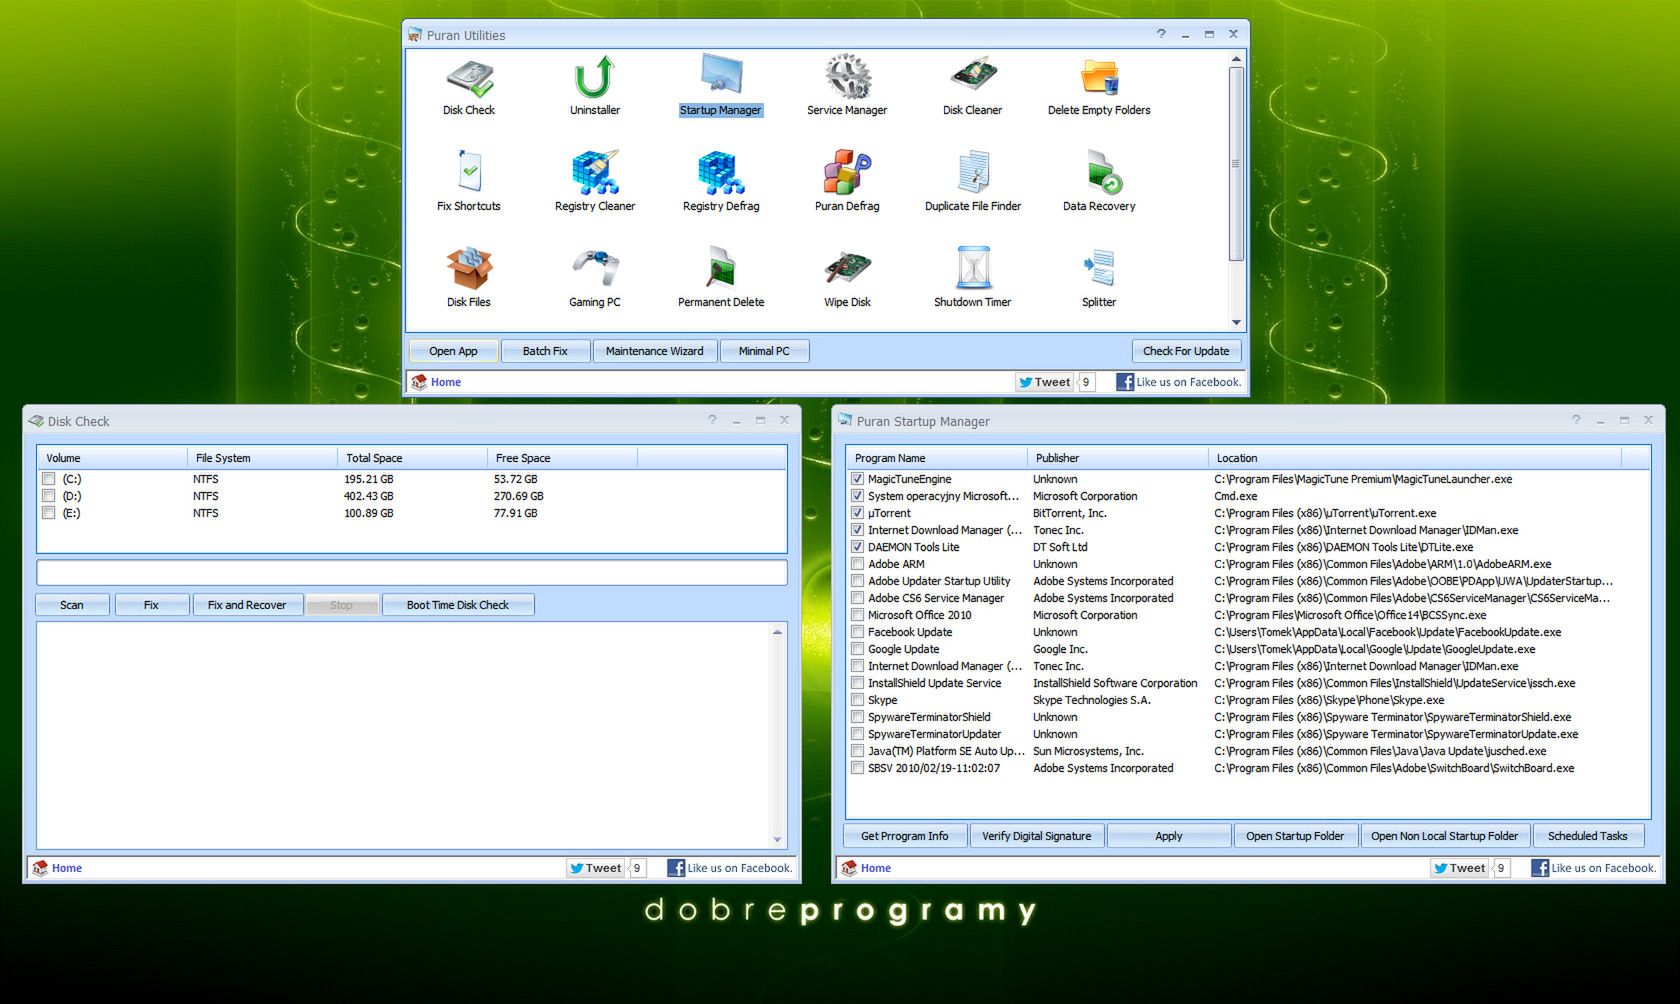Click Open Startup Folder button

pyautogui.click(x=1295, y=836)
